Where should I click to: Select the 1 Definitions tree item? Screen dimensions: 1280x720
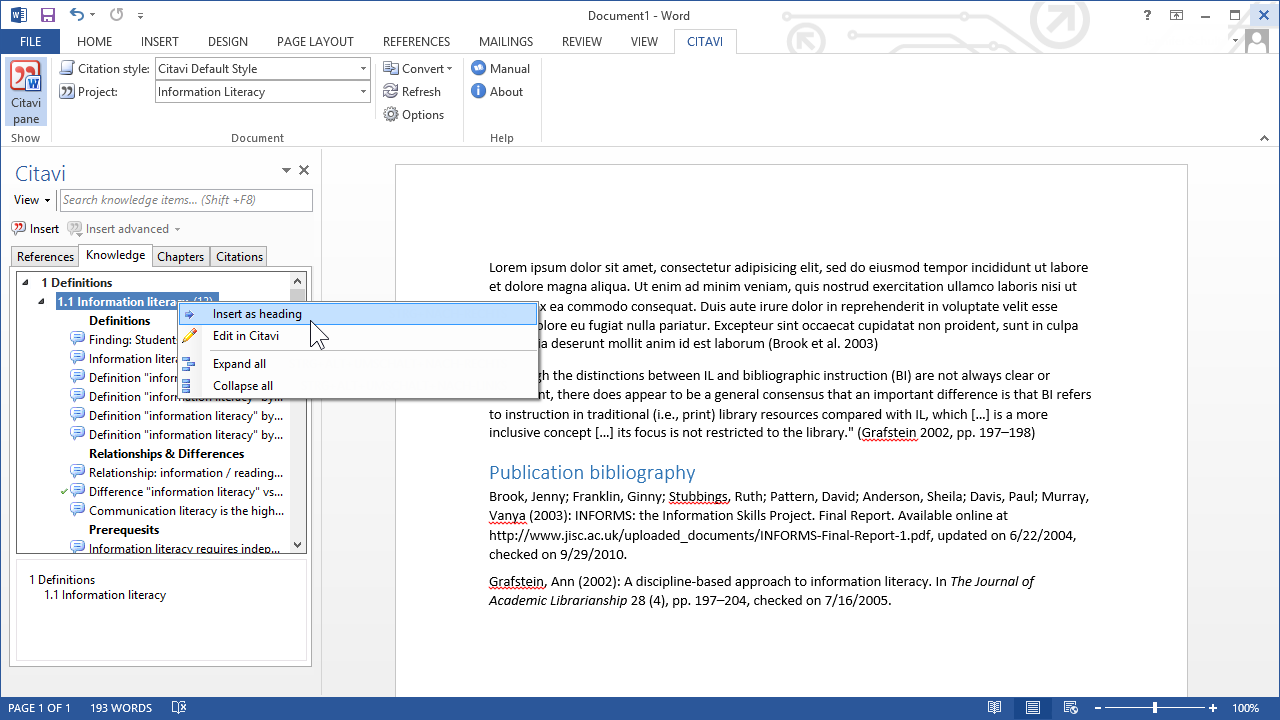click(x=76, y=283)
